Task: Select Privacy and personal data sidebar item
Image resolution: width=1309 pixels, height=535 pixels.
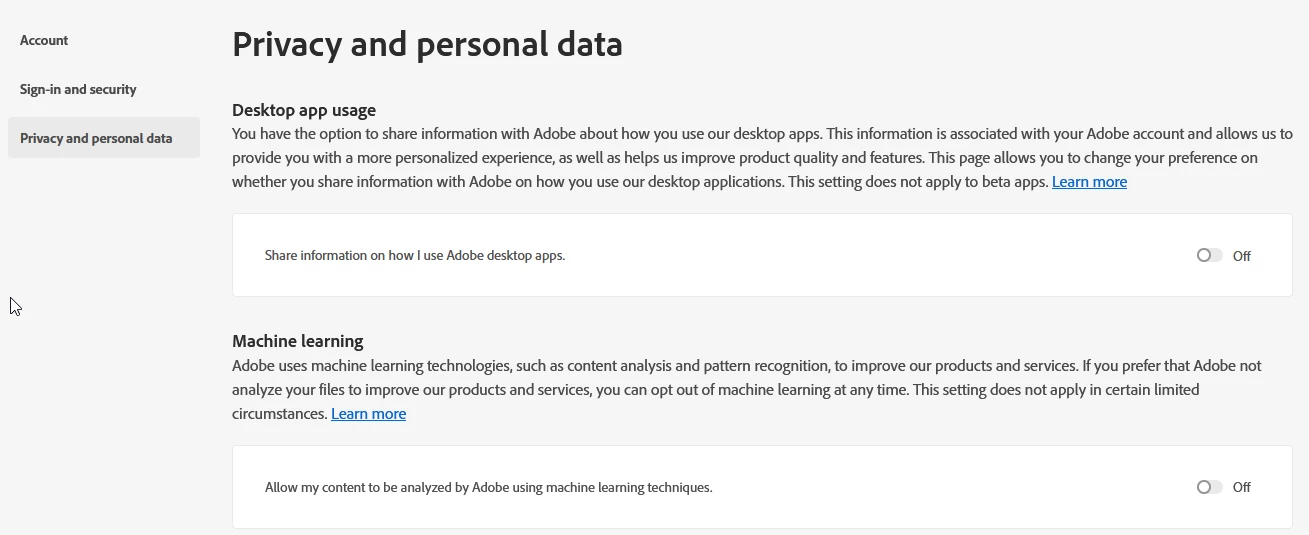Action: (x=96, y=139)
